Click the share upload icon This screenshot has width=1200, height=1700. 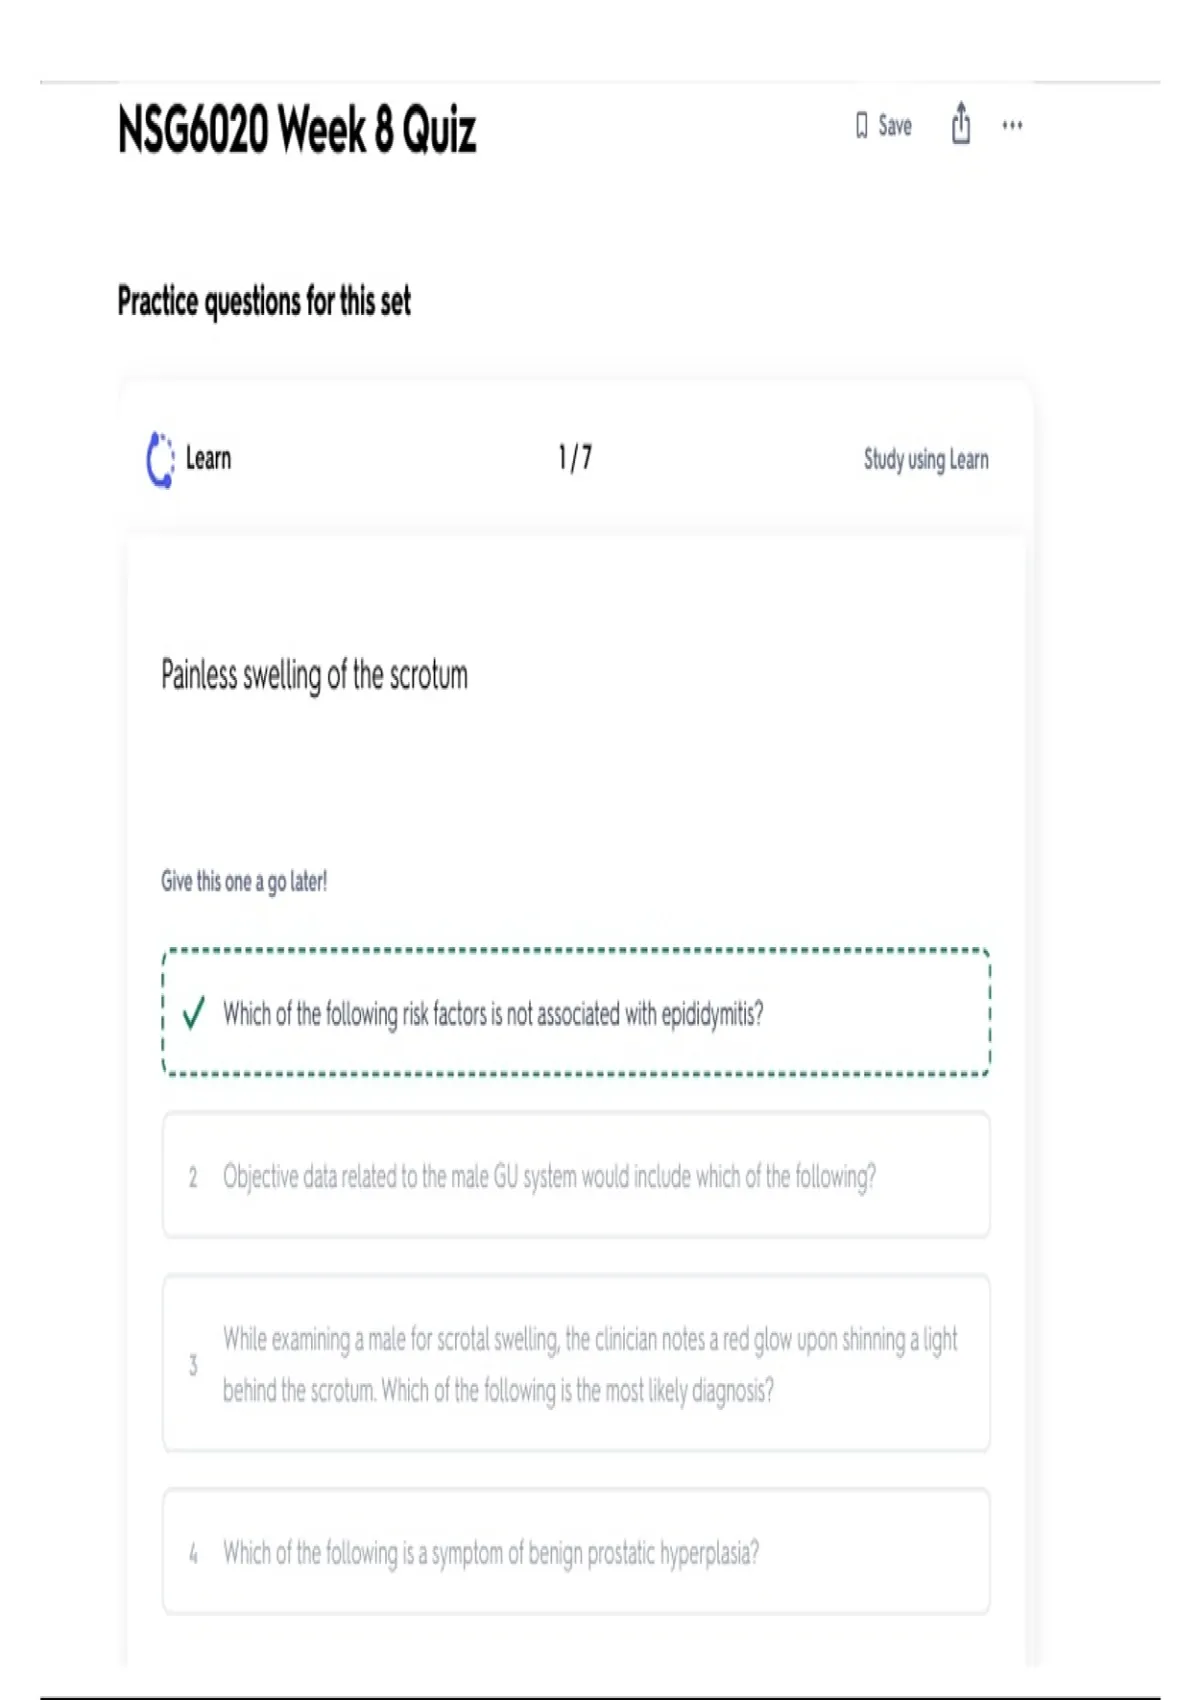pyautogui.click(x=961, y=124)
